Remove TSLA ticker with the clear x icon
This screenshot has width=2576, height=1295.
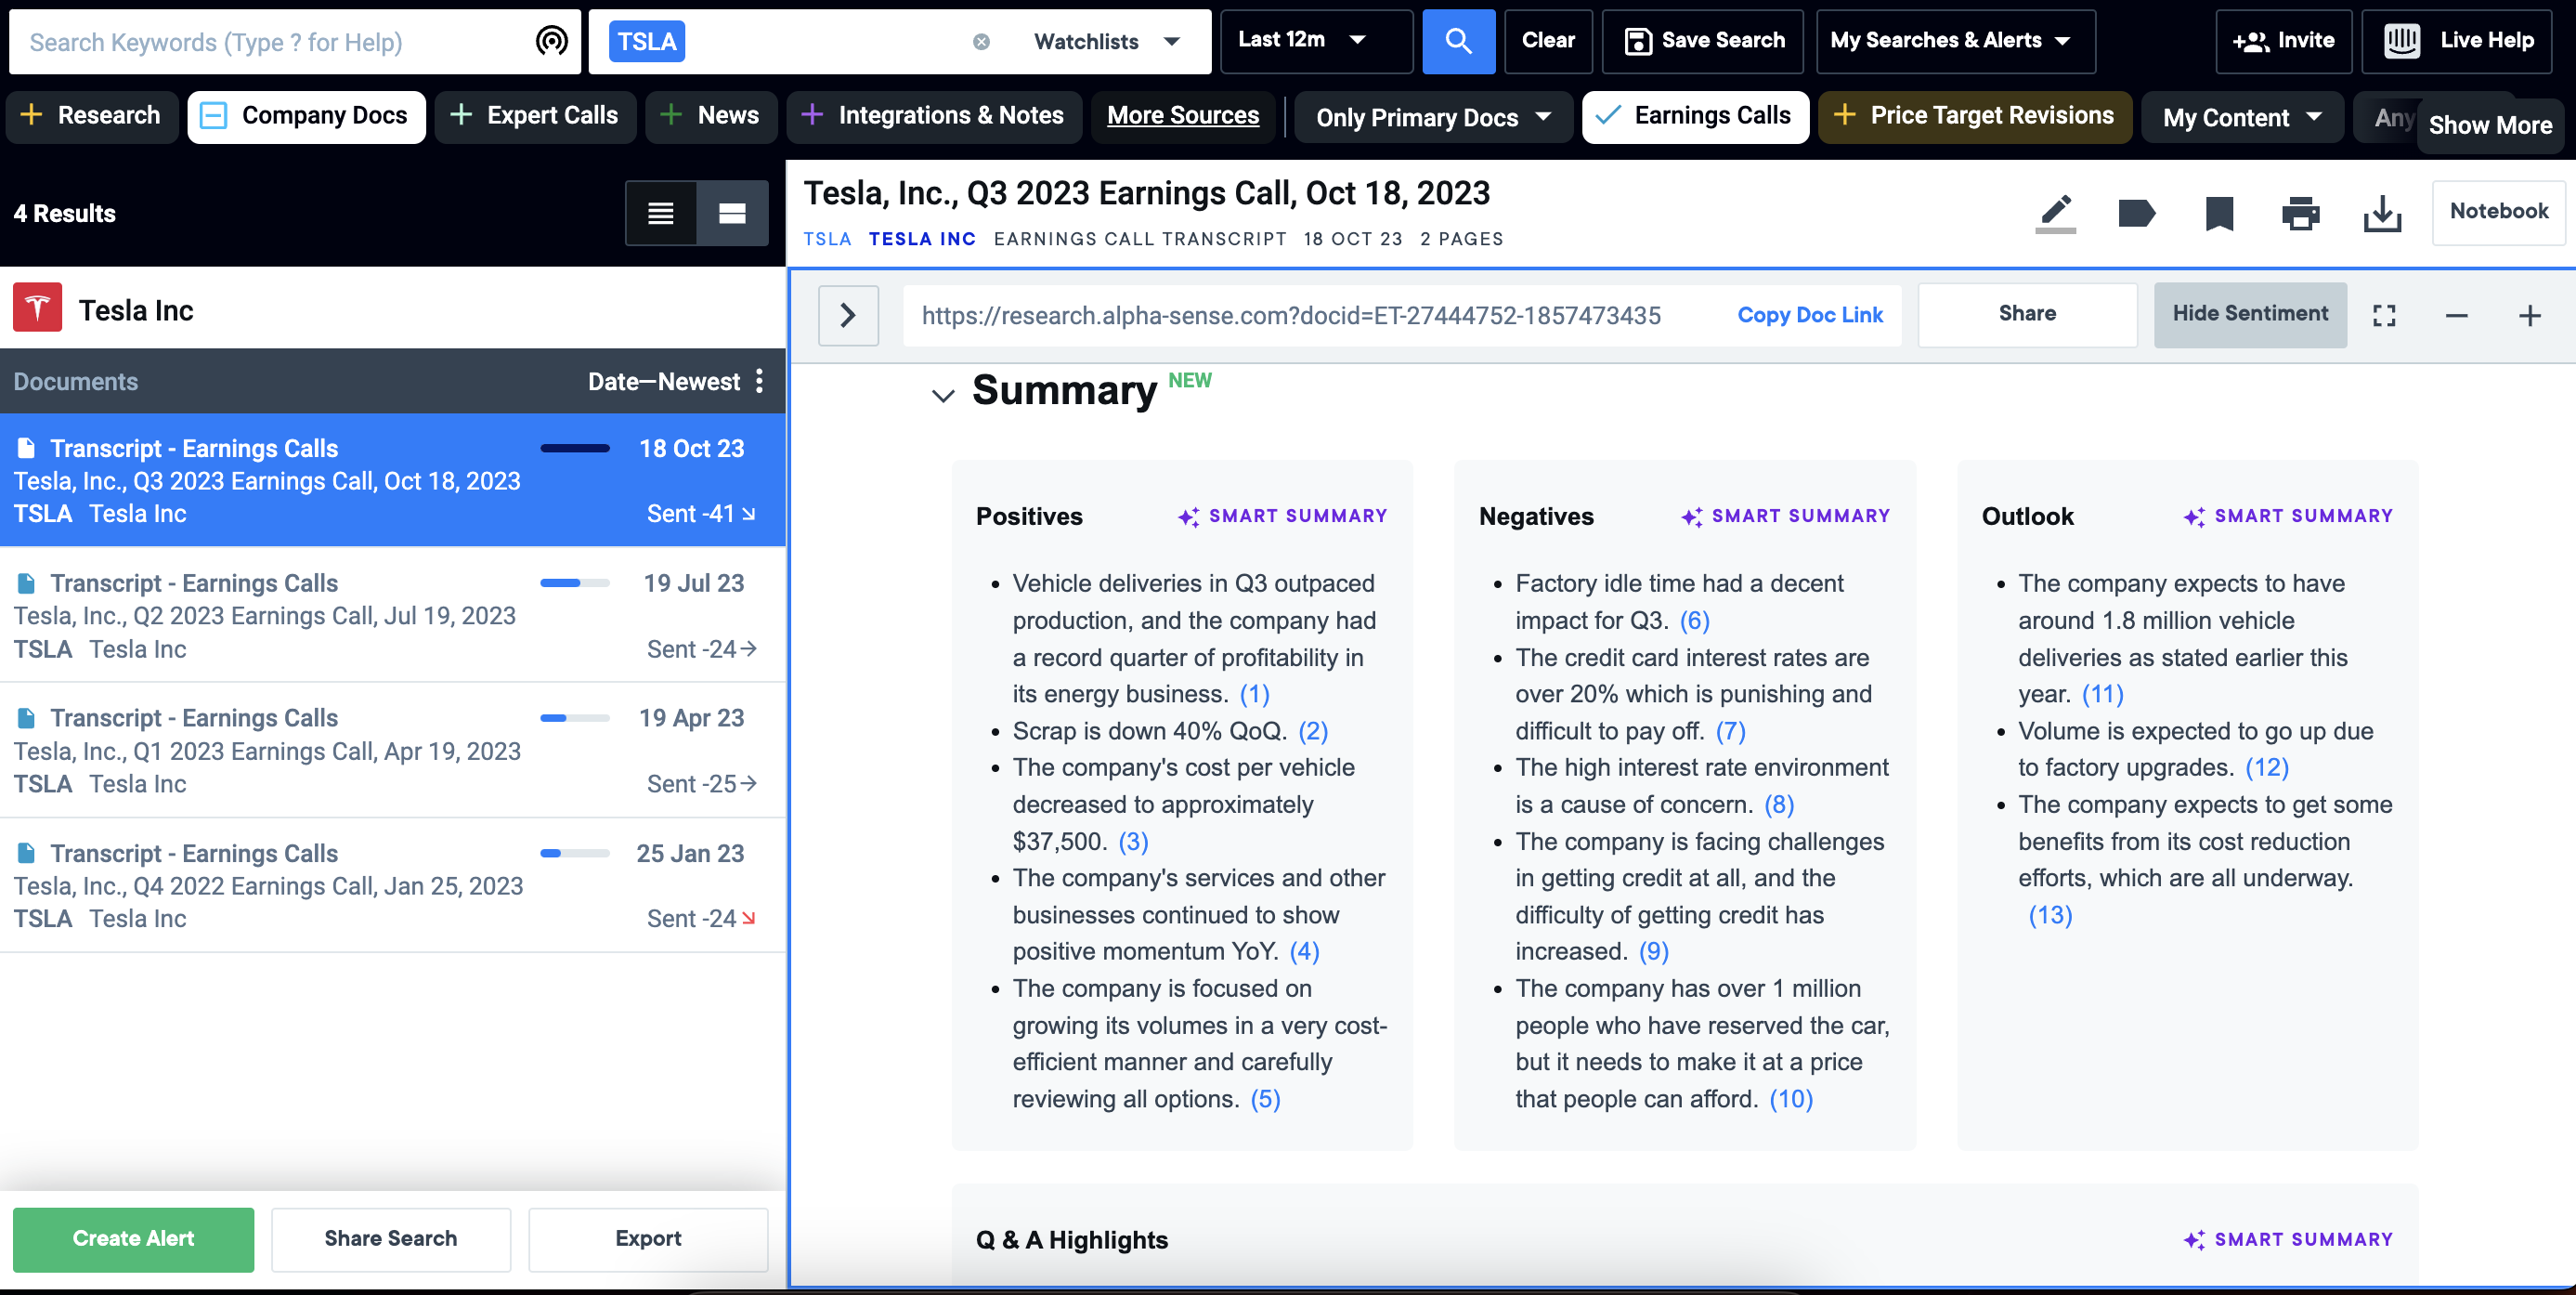pyautogui.click(x=981, y=41)
